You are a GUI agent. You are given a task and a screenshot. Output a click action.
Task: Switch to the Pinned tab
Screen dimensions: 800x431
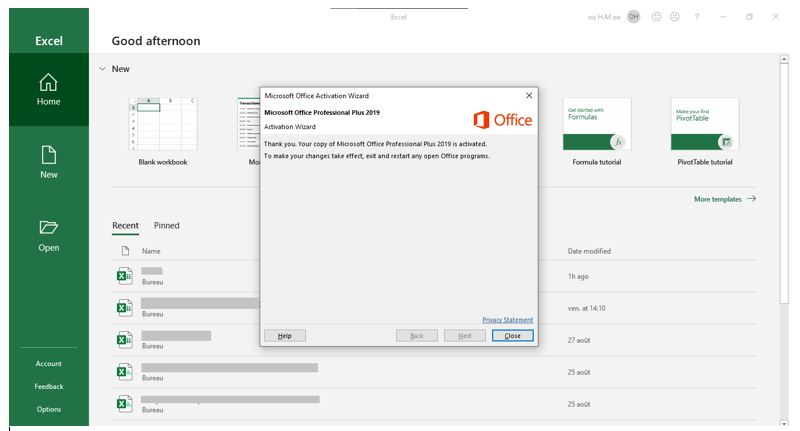click(166, 226)
